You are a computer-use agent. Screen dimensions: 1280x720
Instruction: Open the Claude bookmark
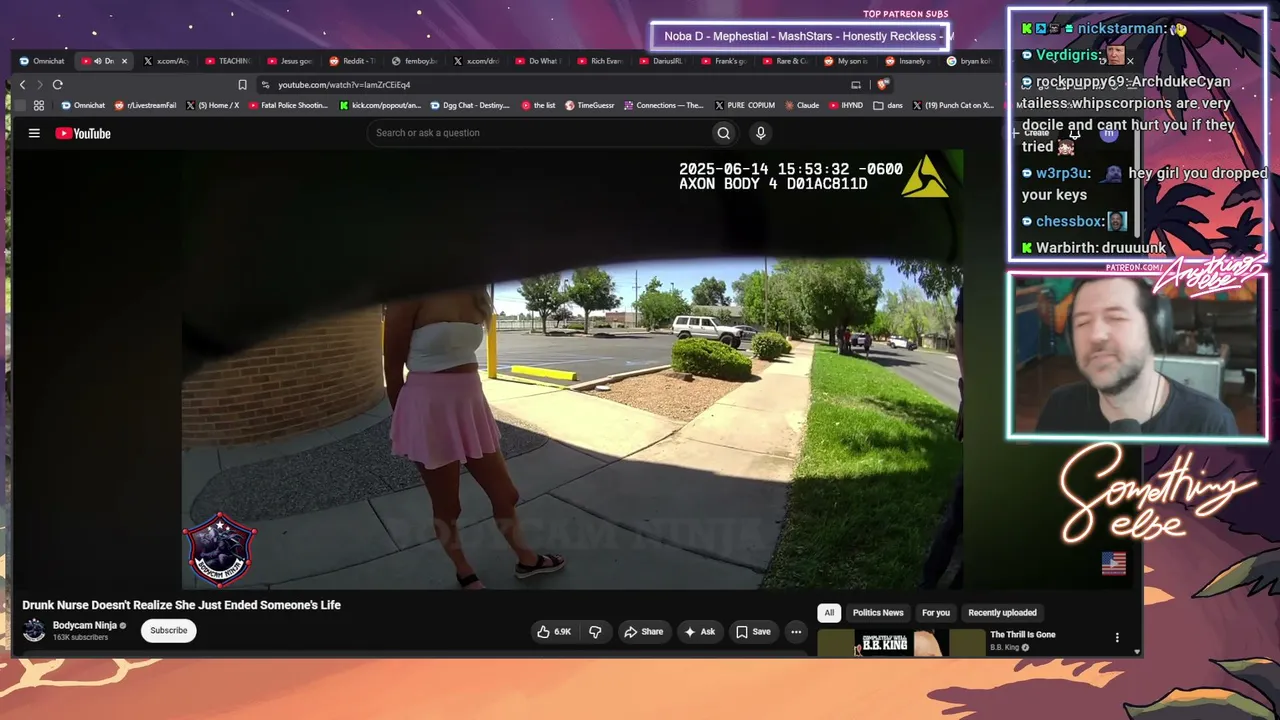801,105
